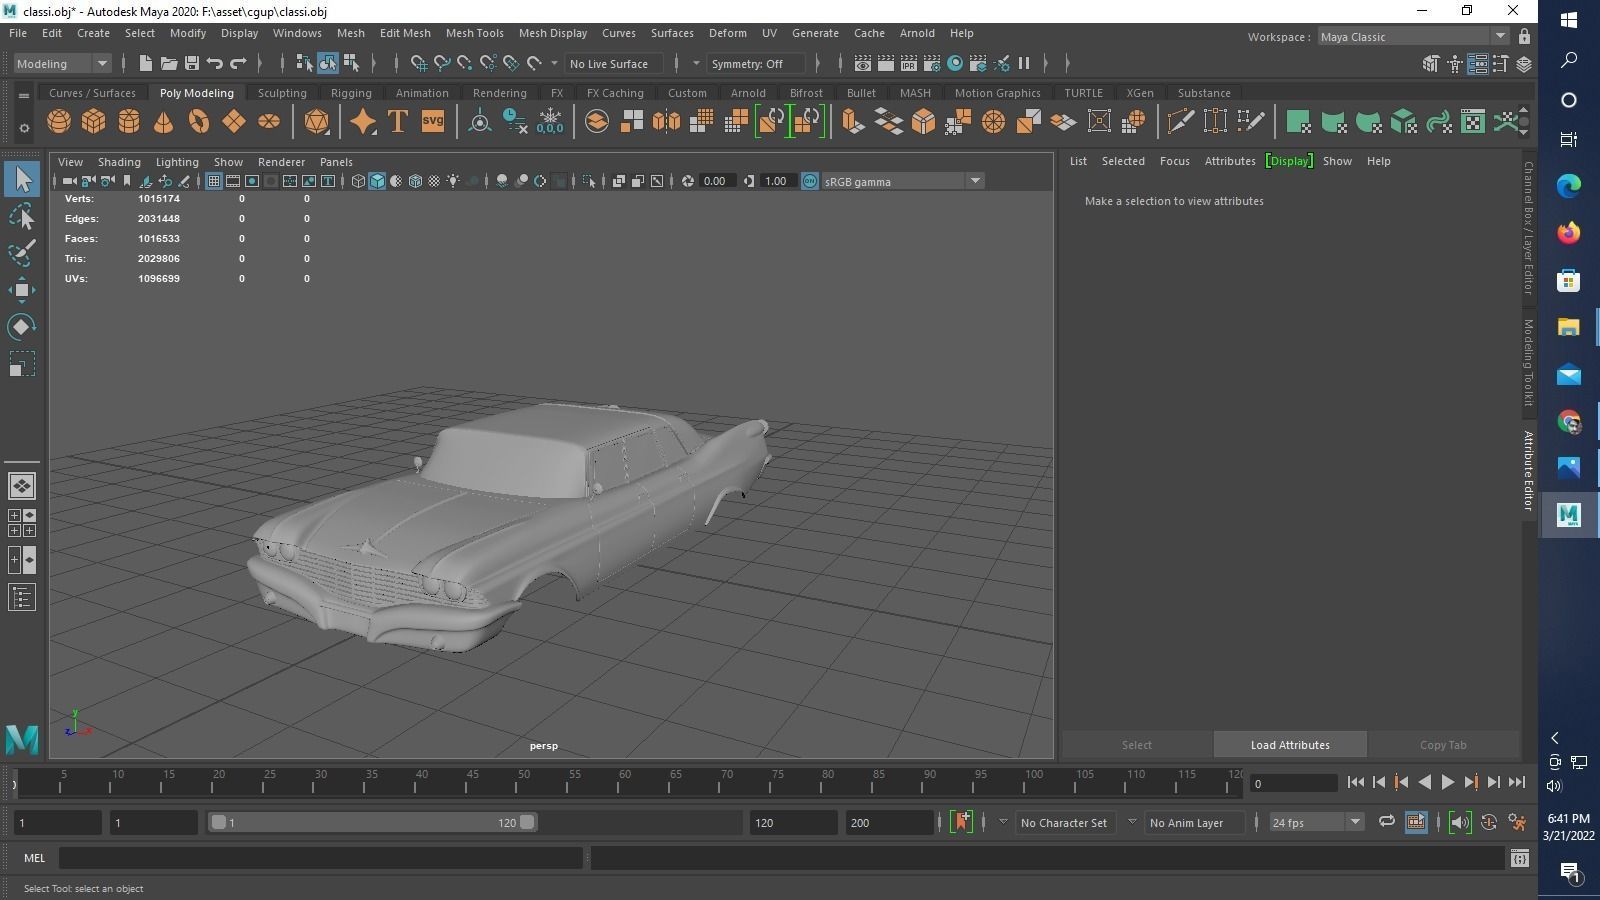Activate the Paint selection tool
The image size is (1600, 900).
point(22,253)
